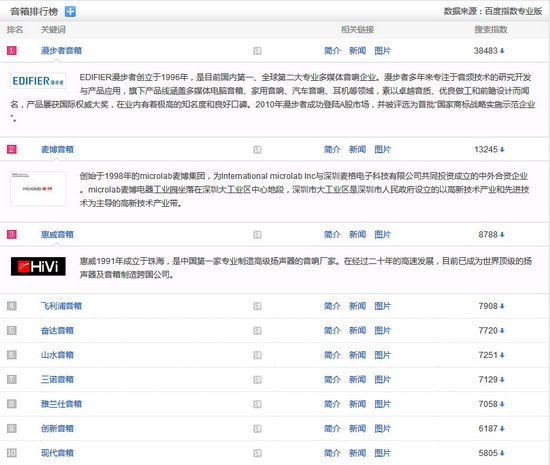Click the rank 10 badge
This screenshot has height=465, width=550.
12,453
